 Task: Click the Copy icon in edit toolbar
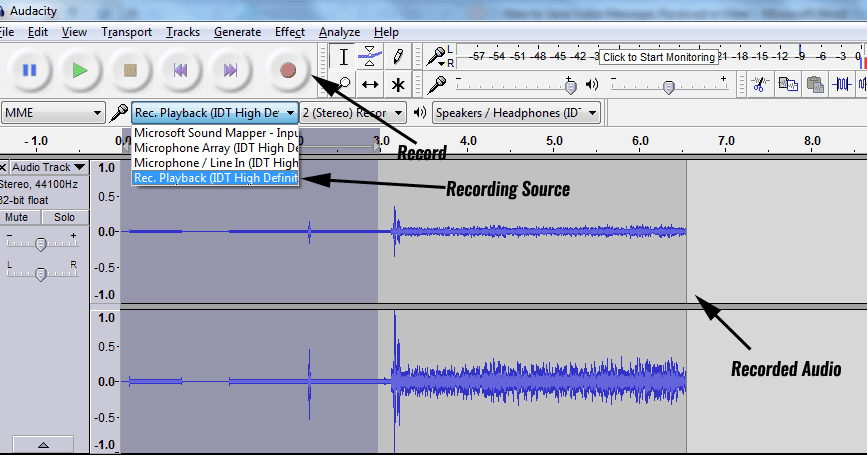coord(788,85)
